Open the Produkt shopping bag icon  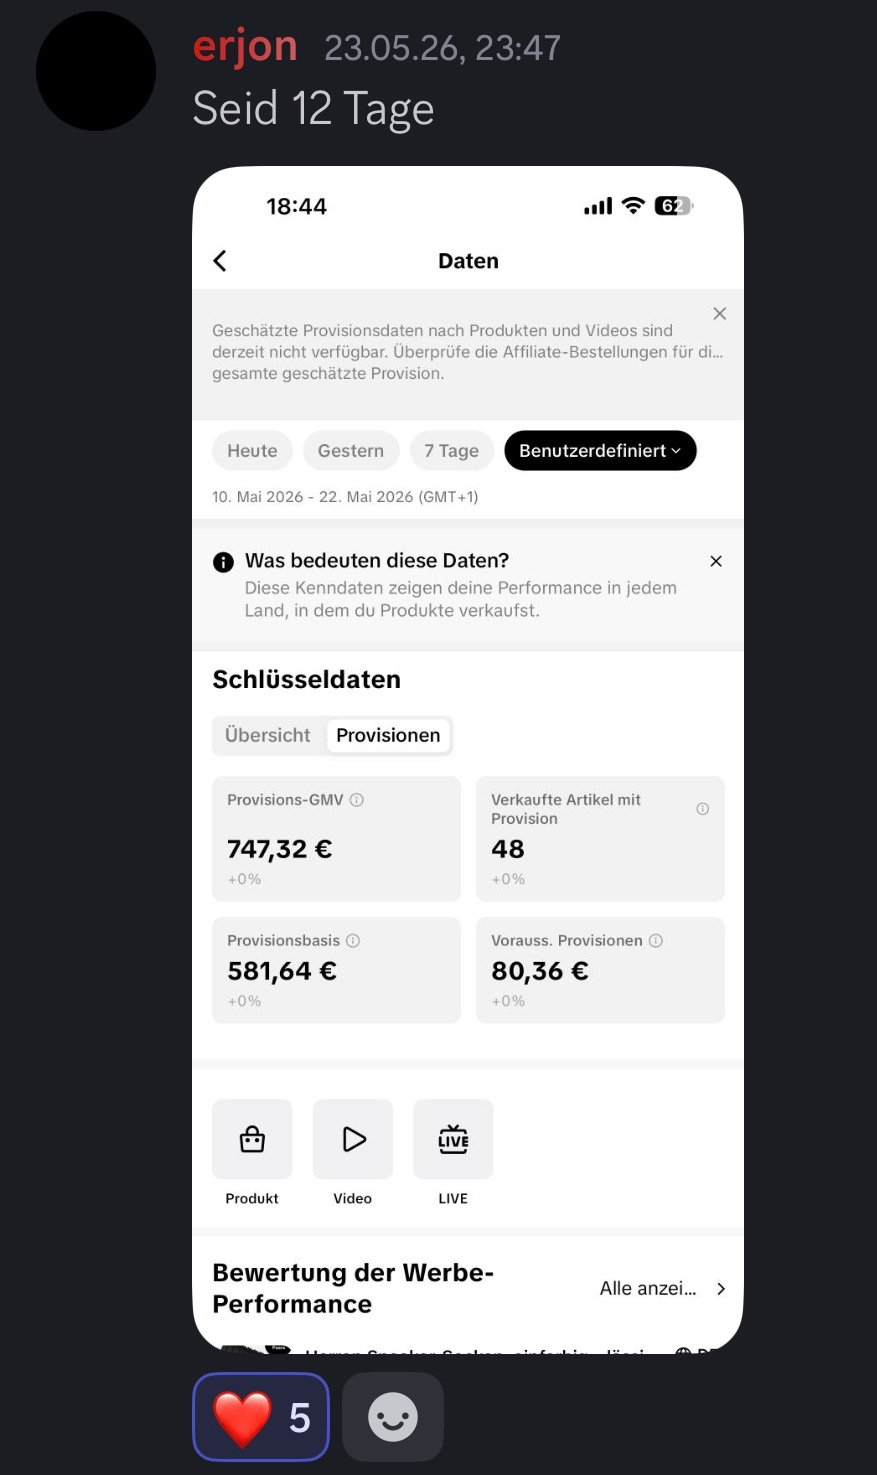(x=252, y=1139)
